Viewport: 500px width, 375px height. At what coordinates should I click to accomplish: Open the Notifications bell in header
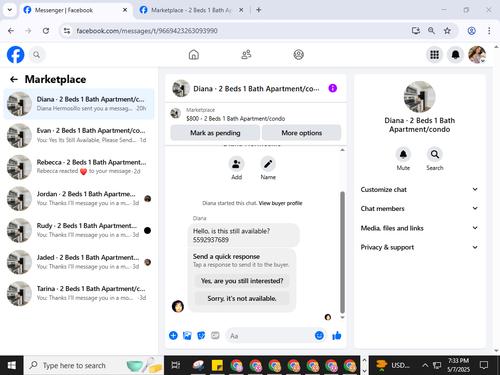coord(455,55)
